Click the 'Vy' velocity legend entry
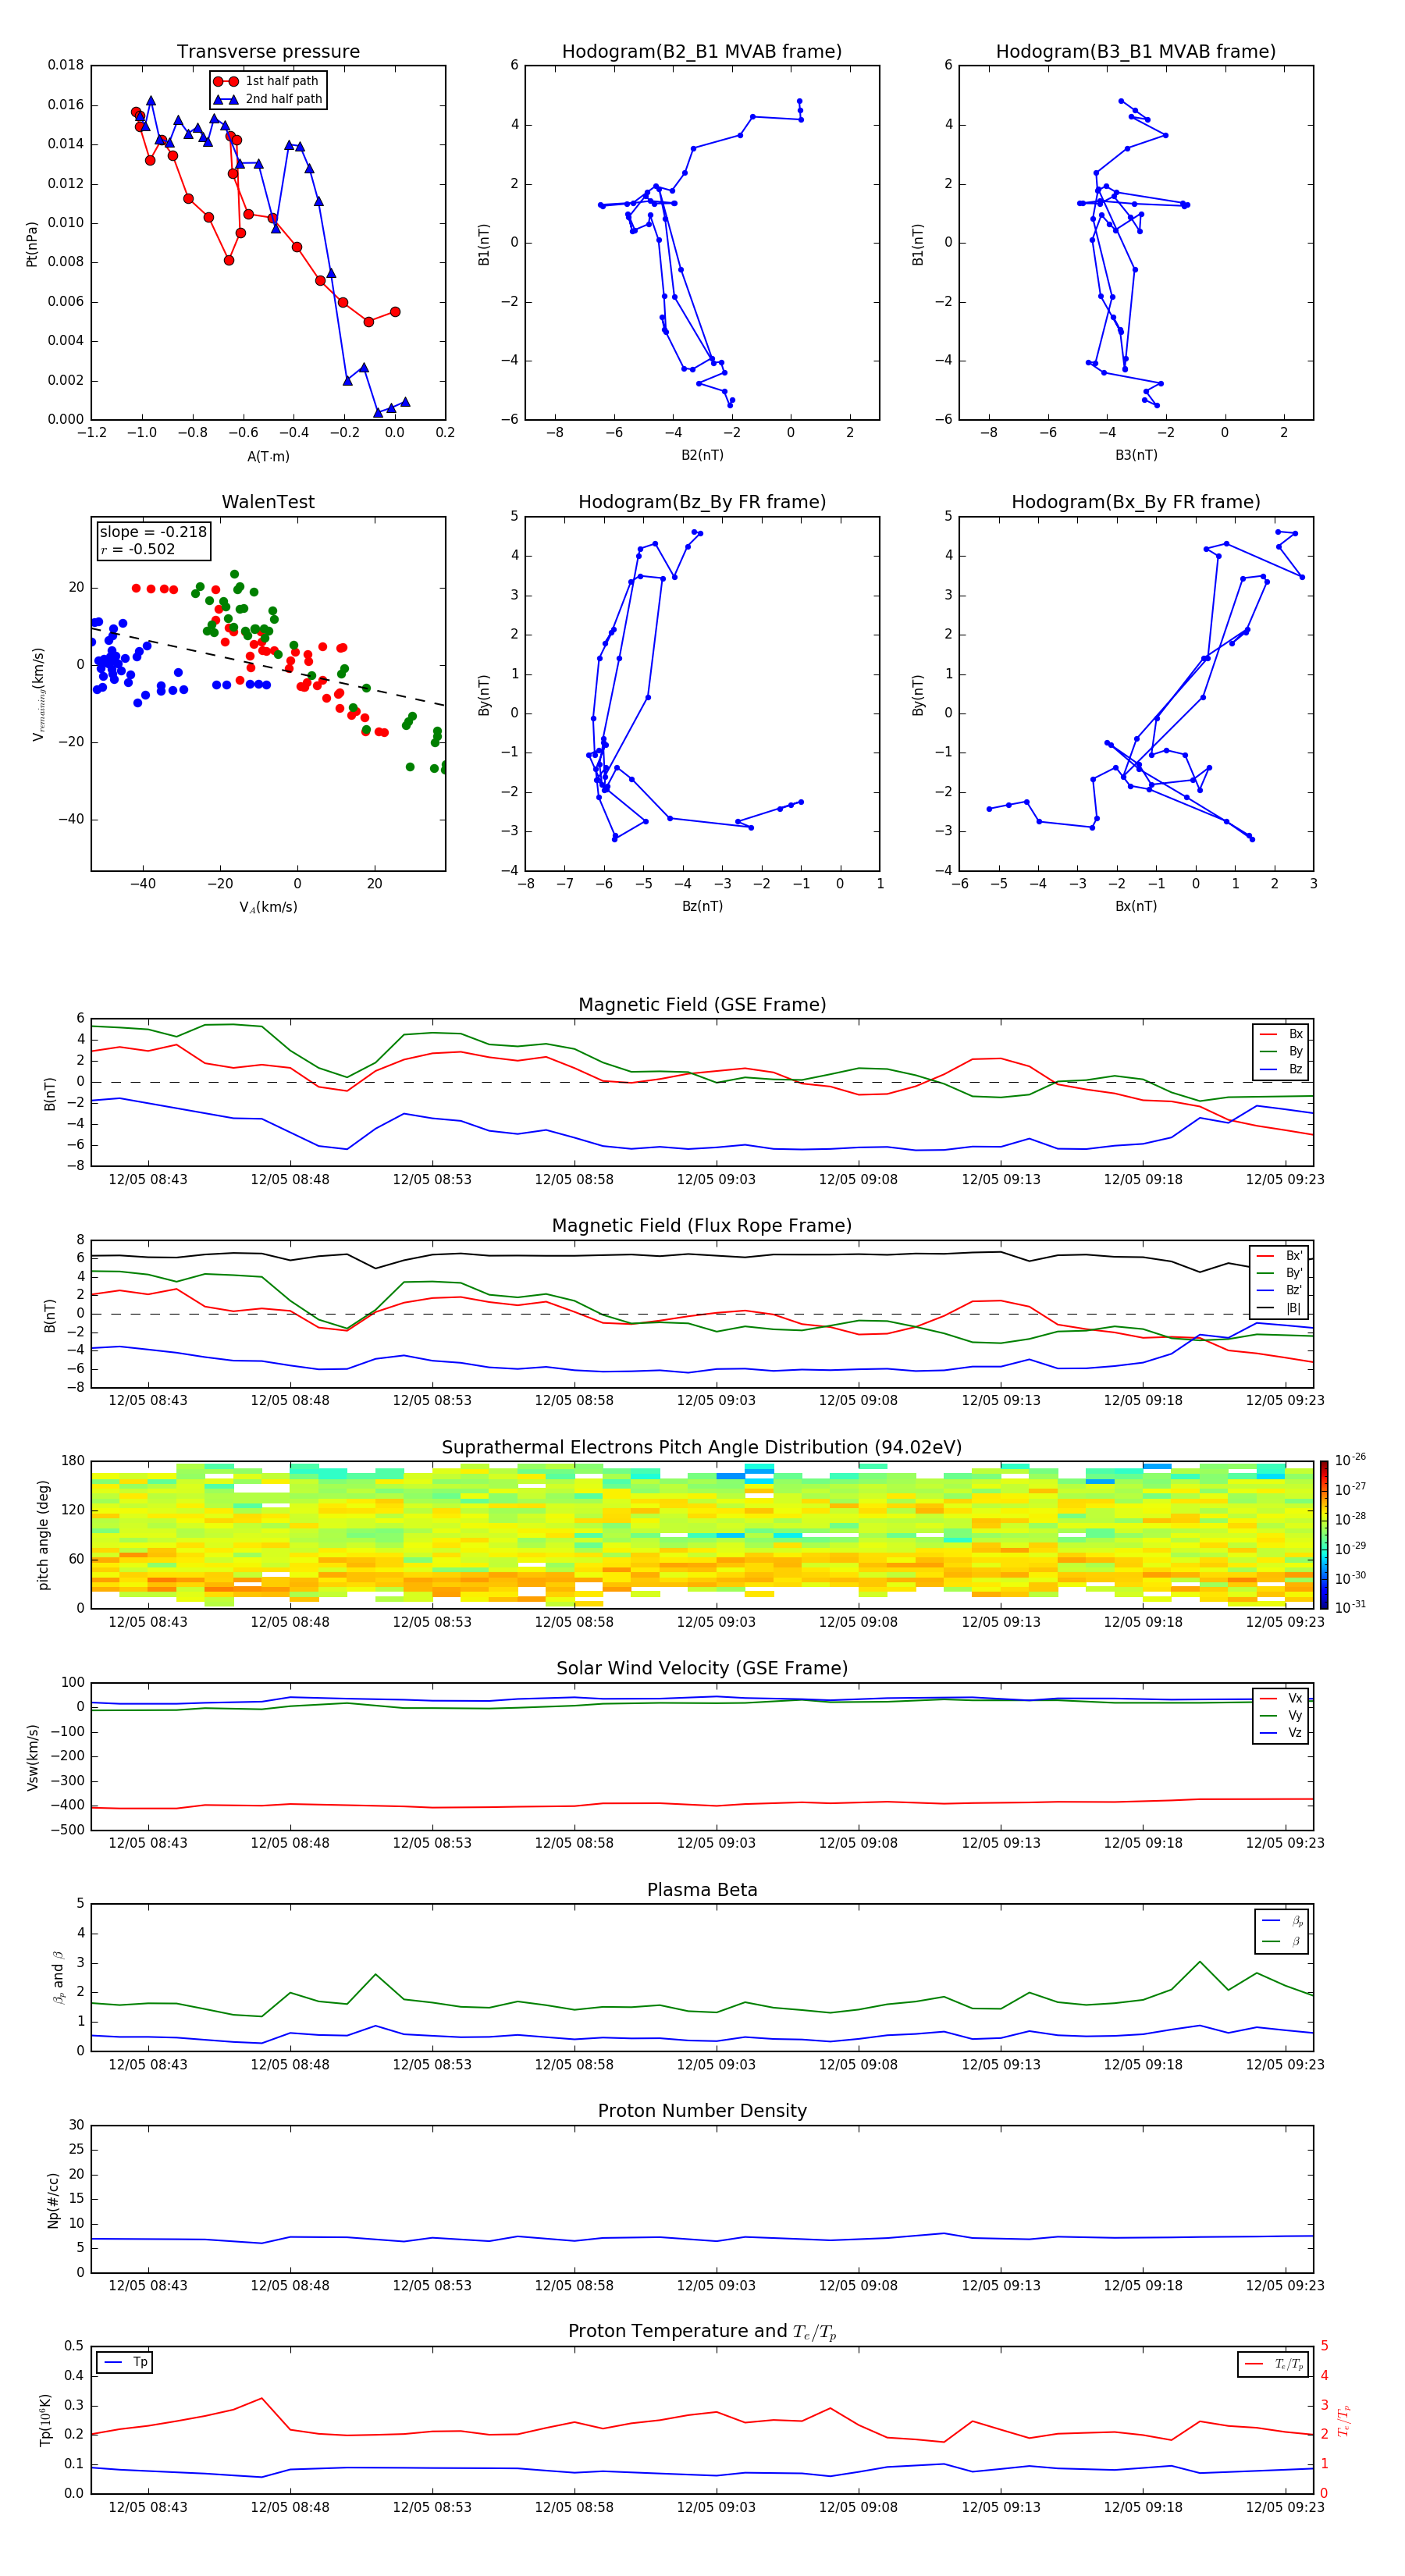The width and height of the screenshot is (1405, 2576). coord(1281,1715)
